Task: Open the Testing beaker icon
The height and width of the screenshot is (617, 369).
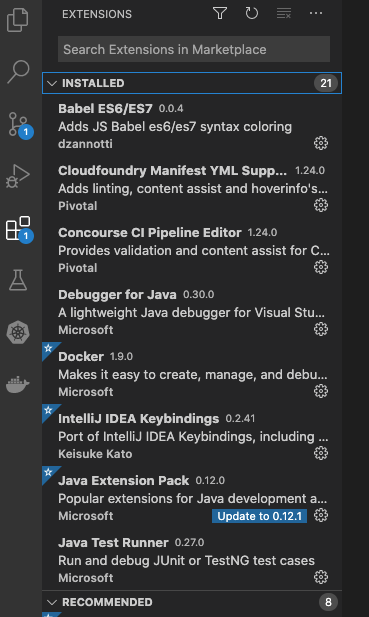Action: tap(18, 280)
